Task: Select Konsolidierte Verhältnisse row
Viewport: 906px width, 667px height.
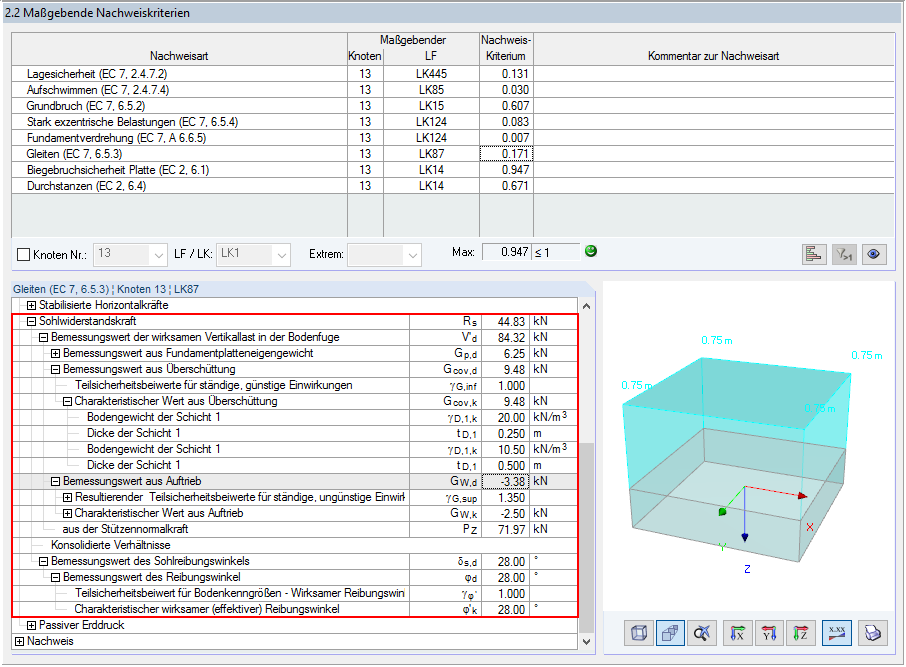Action: click(295, 545)
